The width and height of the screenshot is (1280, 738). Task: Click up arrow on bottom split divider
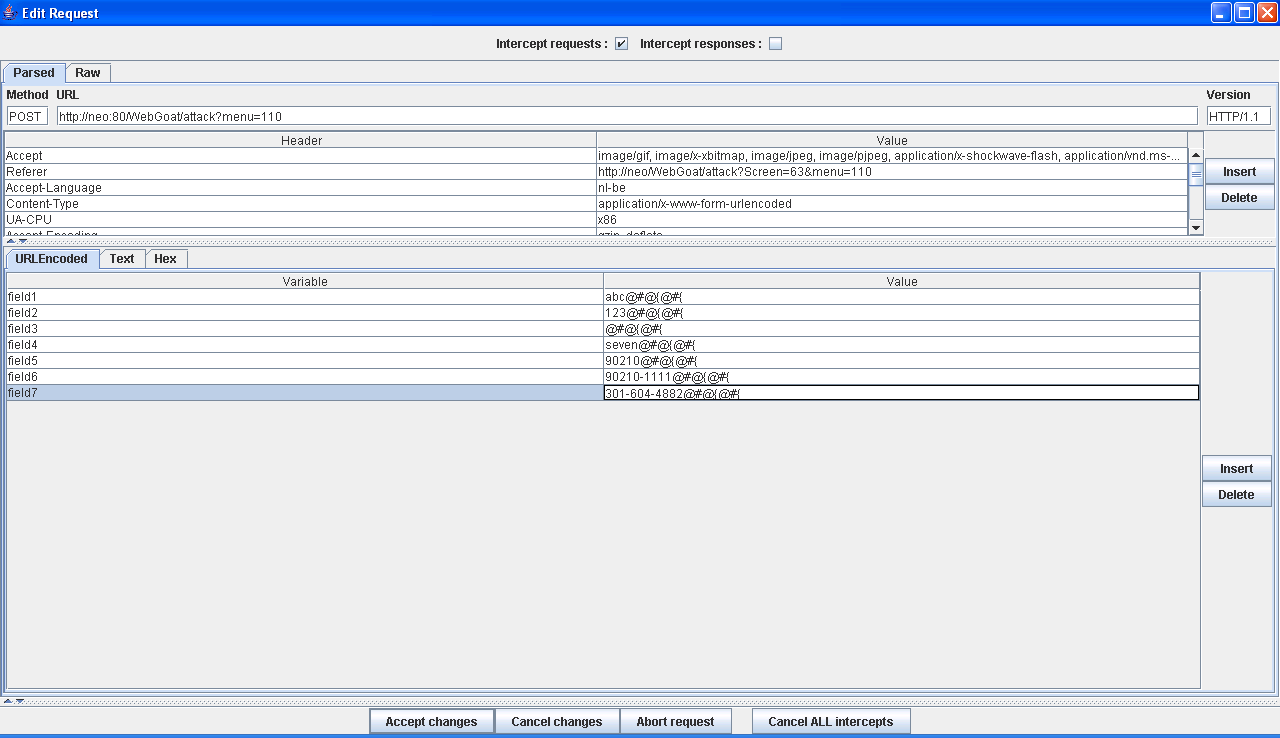(8, 701)
